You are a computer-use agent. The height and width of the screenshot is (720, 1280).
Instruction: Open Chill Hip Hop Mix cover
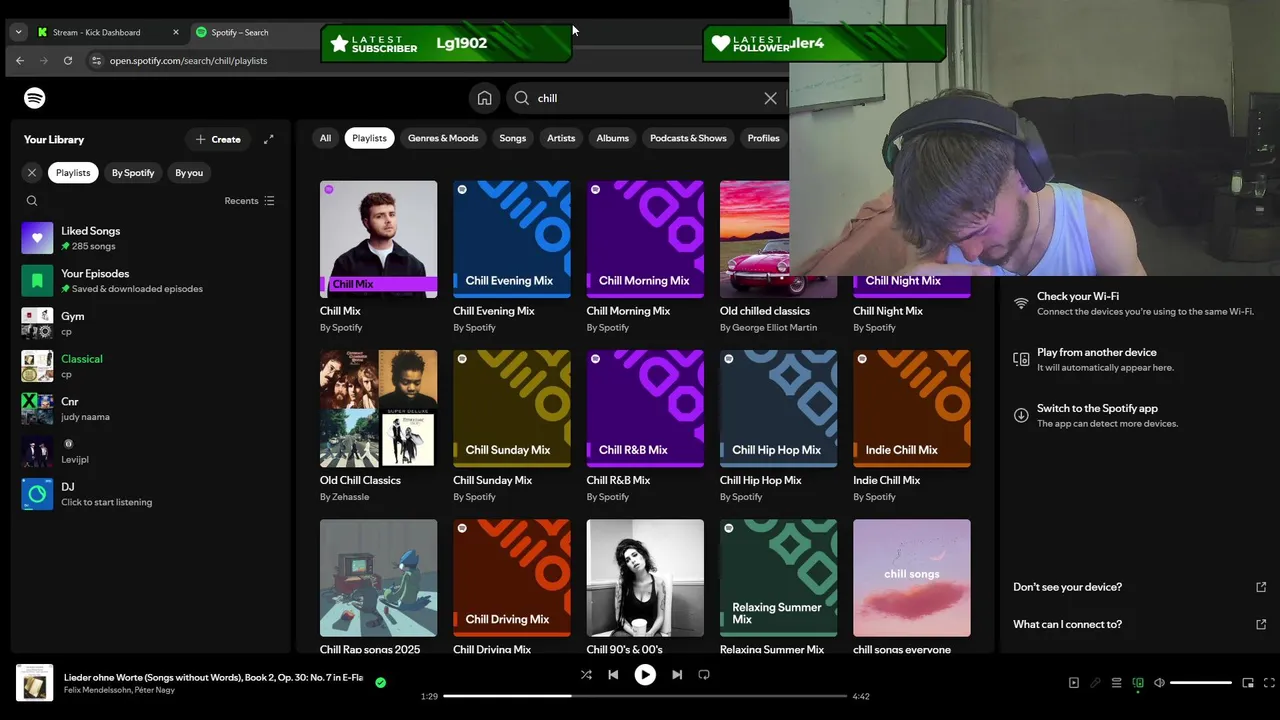point(778,408)
